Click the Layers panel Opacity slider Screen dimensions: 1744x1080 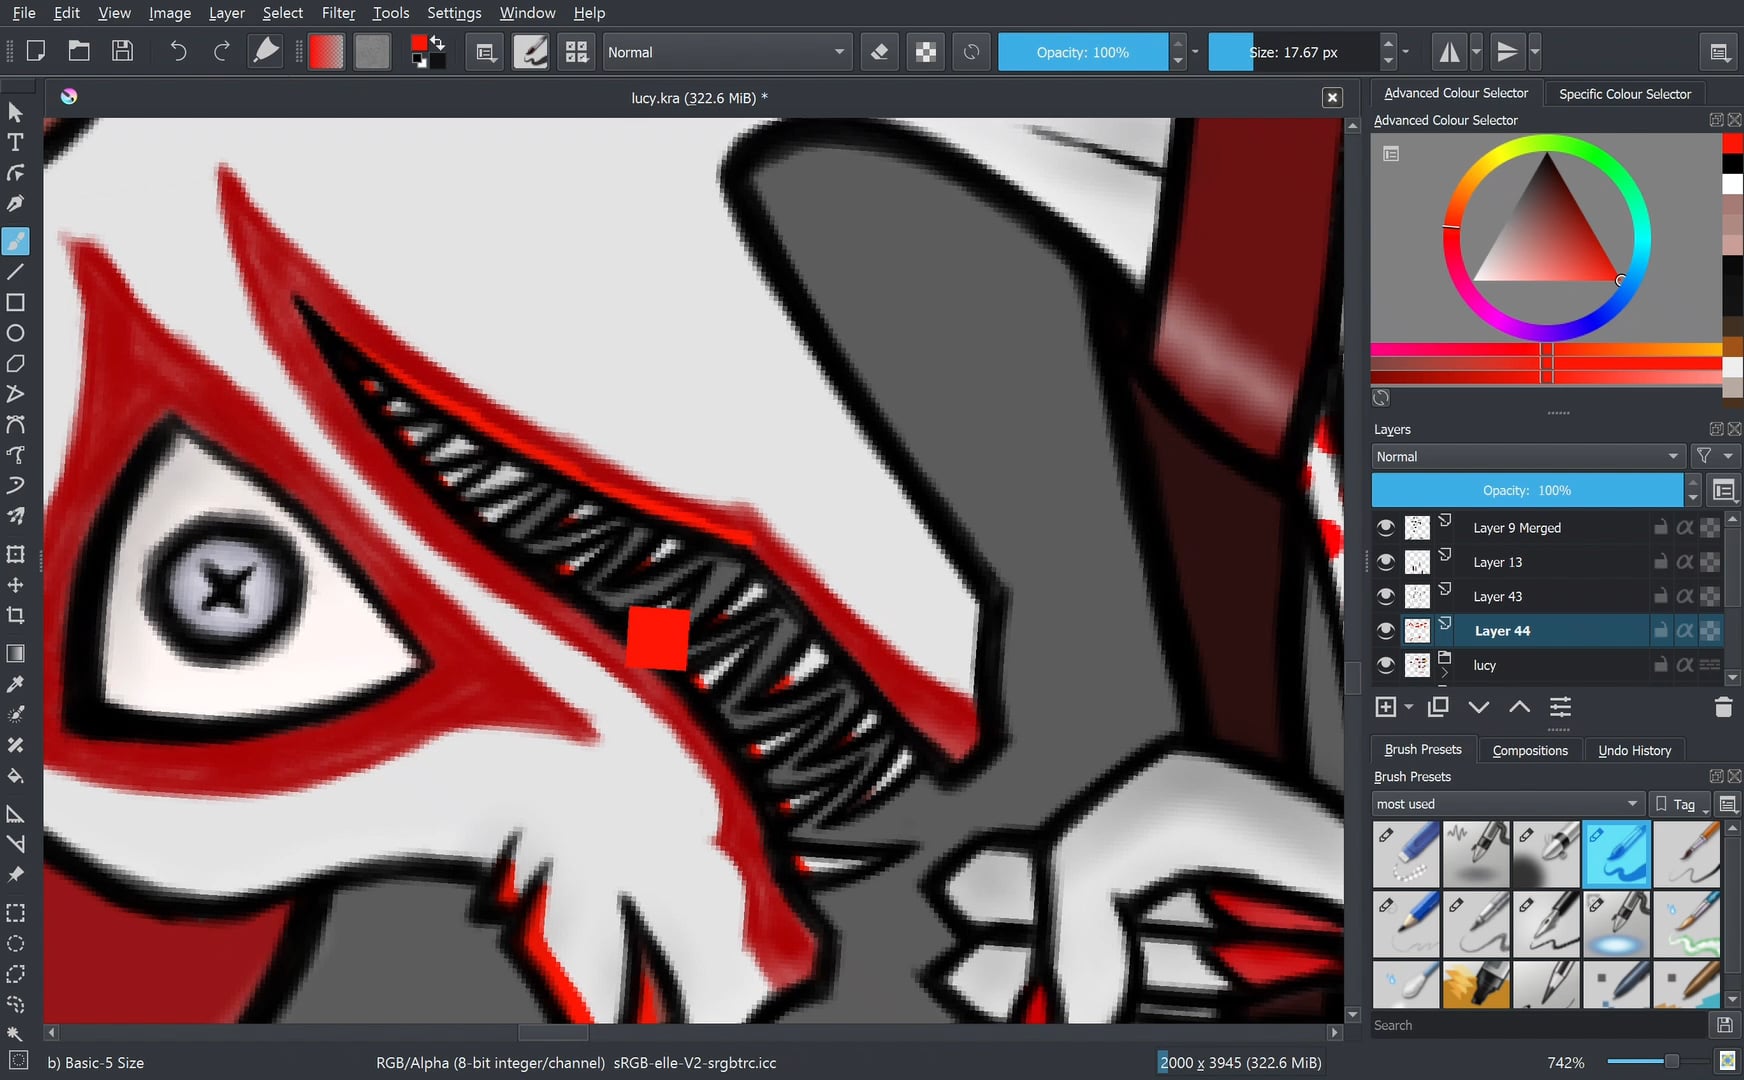(x=1527, y=490)
